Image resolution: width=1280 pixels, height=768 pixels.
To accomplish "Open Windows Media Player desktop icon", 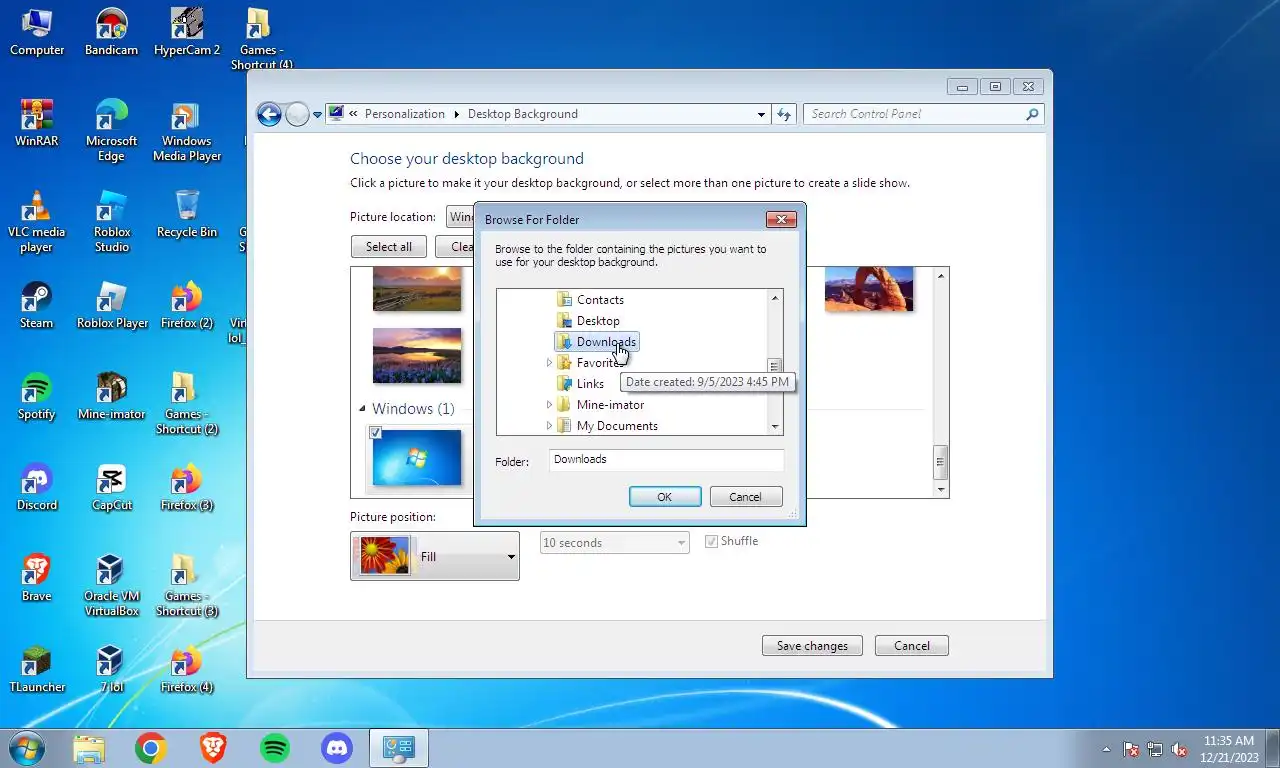I will pos(186,130).
